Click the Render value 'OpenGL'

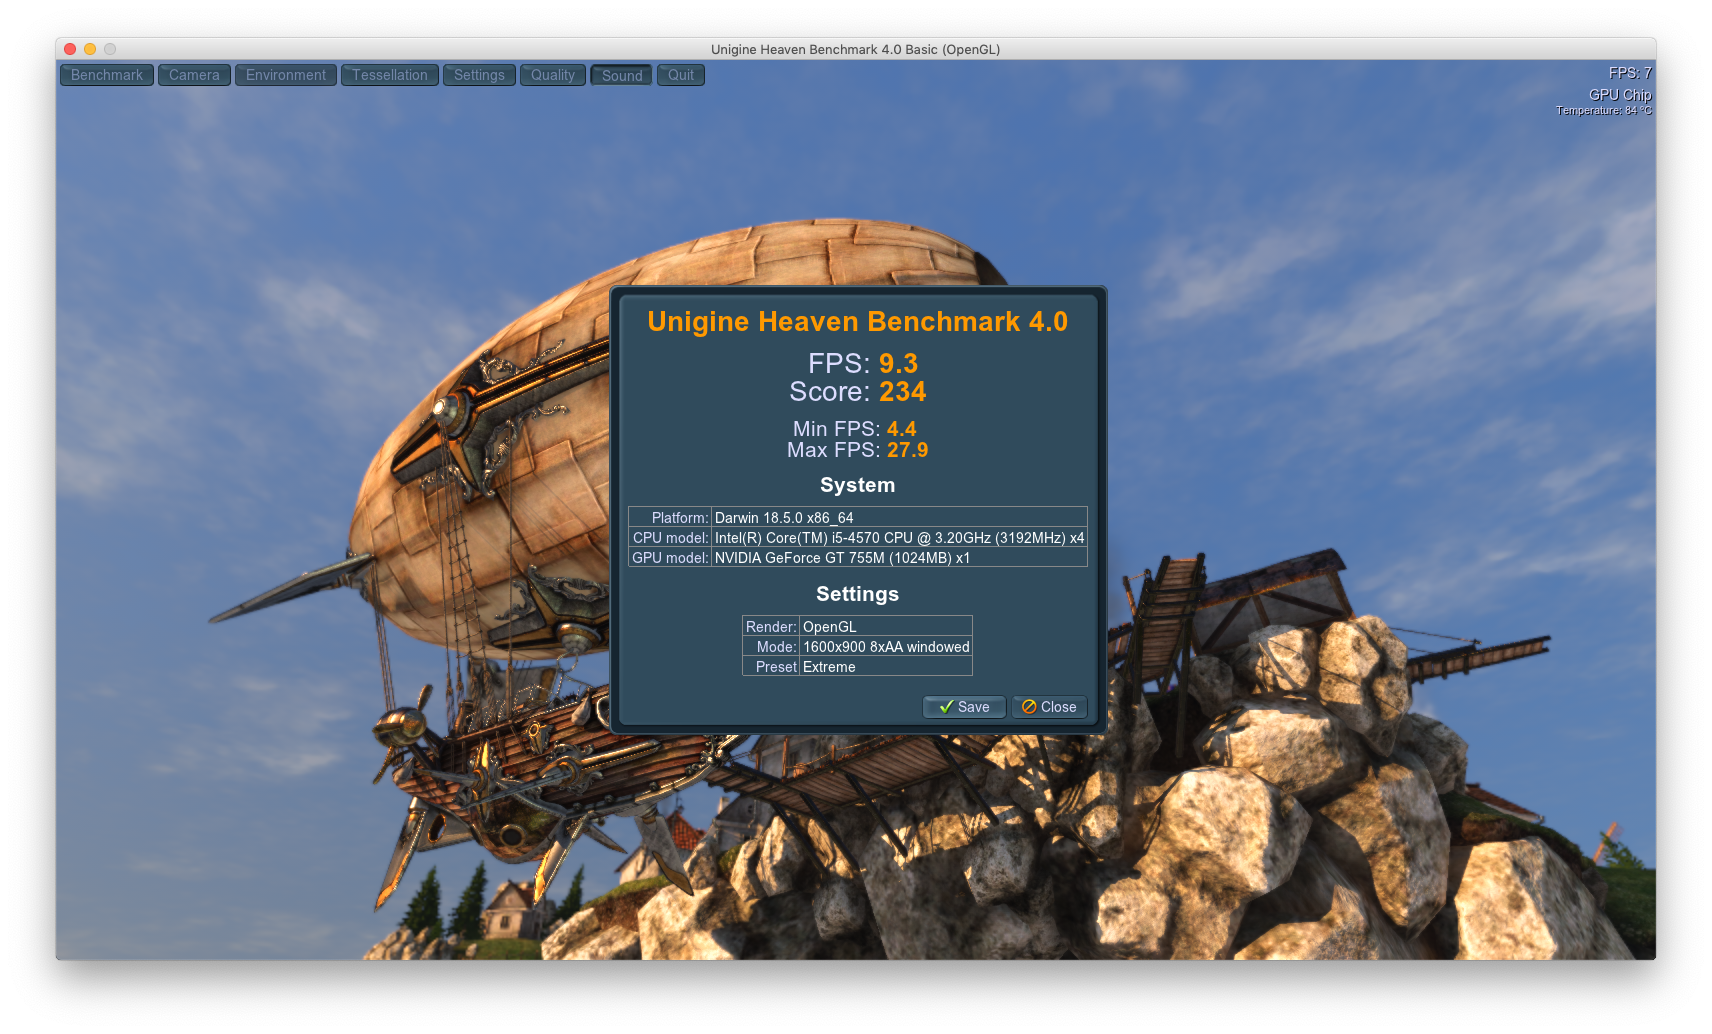[x=830, y=627]
